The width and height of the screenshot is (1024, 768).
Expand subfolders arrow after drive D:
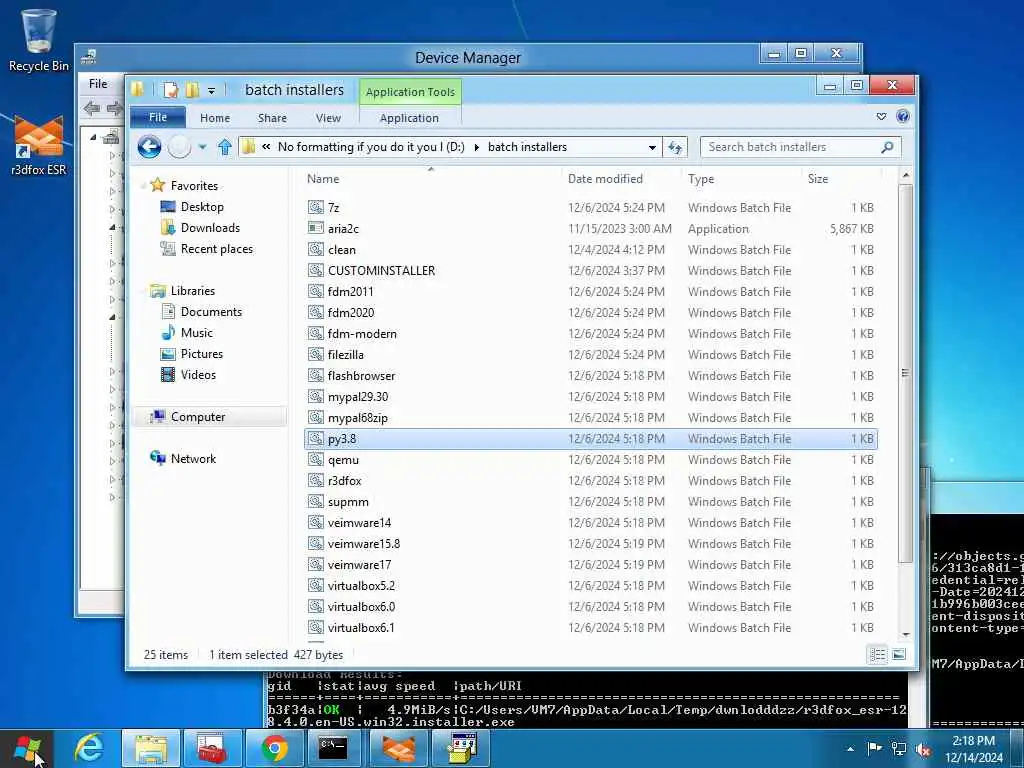[477, 148]
